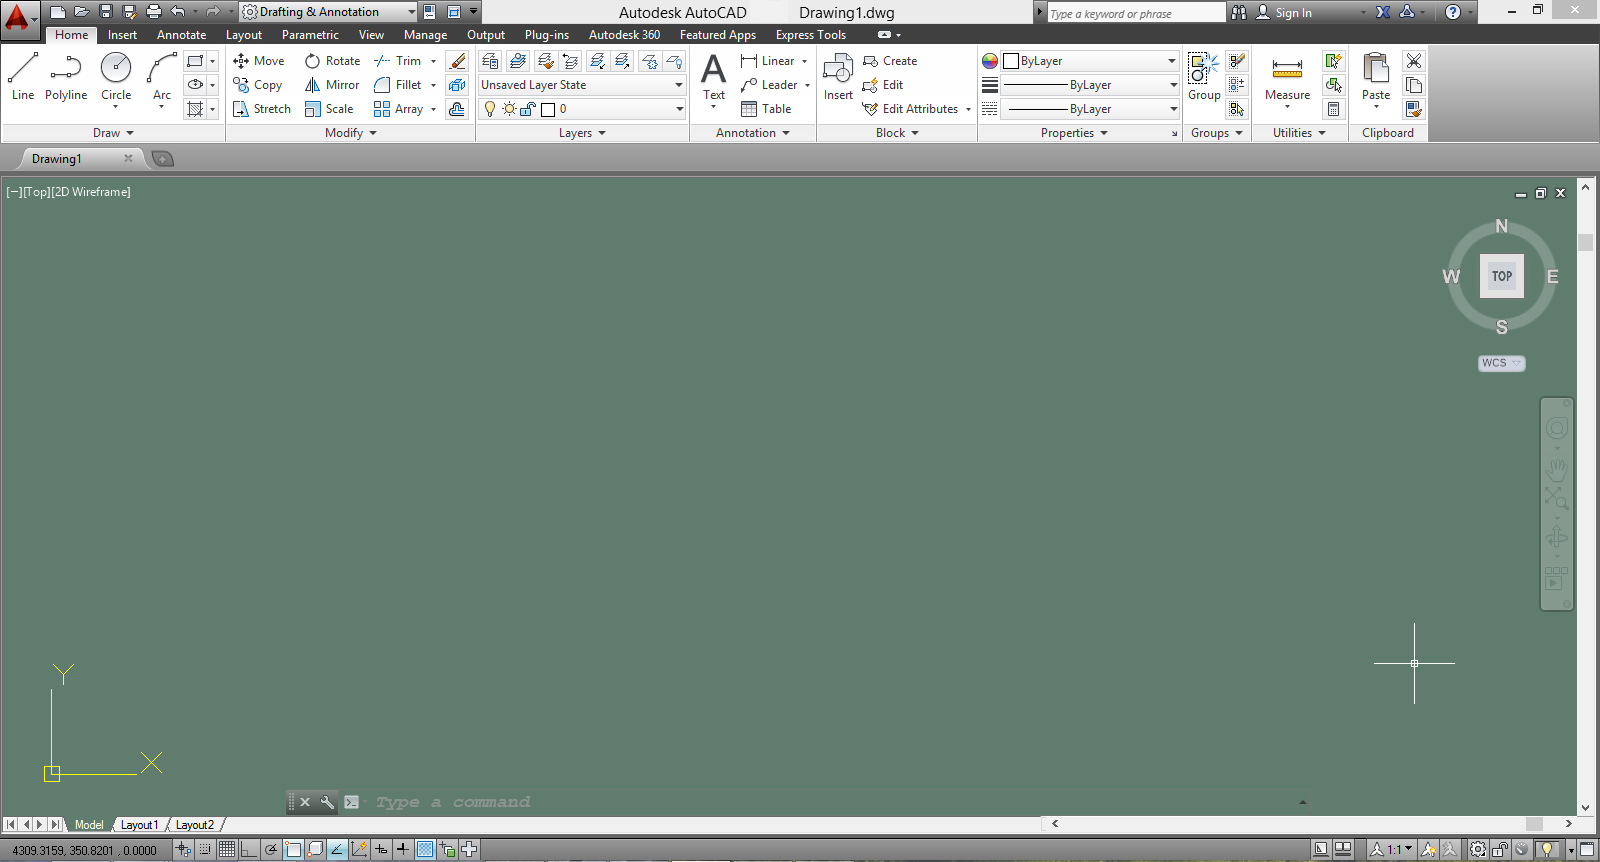Select the Polyline tool
This screenshot has height=862, width=1600.
click(x=66, y=77)
